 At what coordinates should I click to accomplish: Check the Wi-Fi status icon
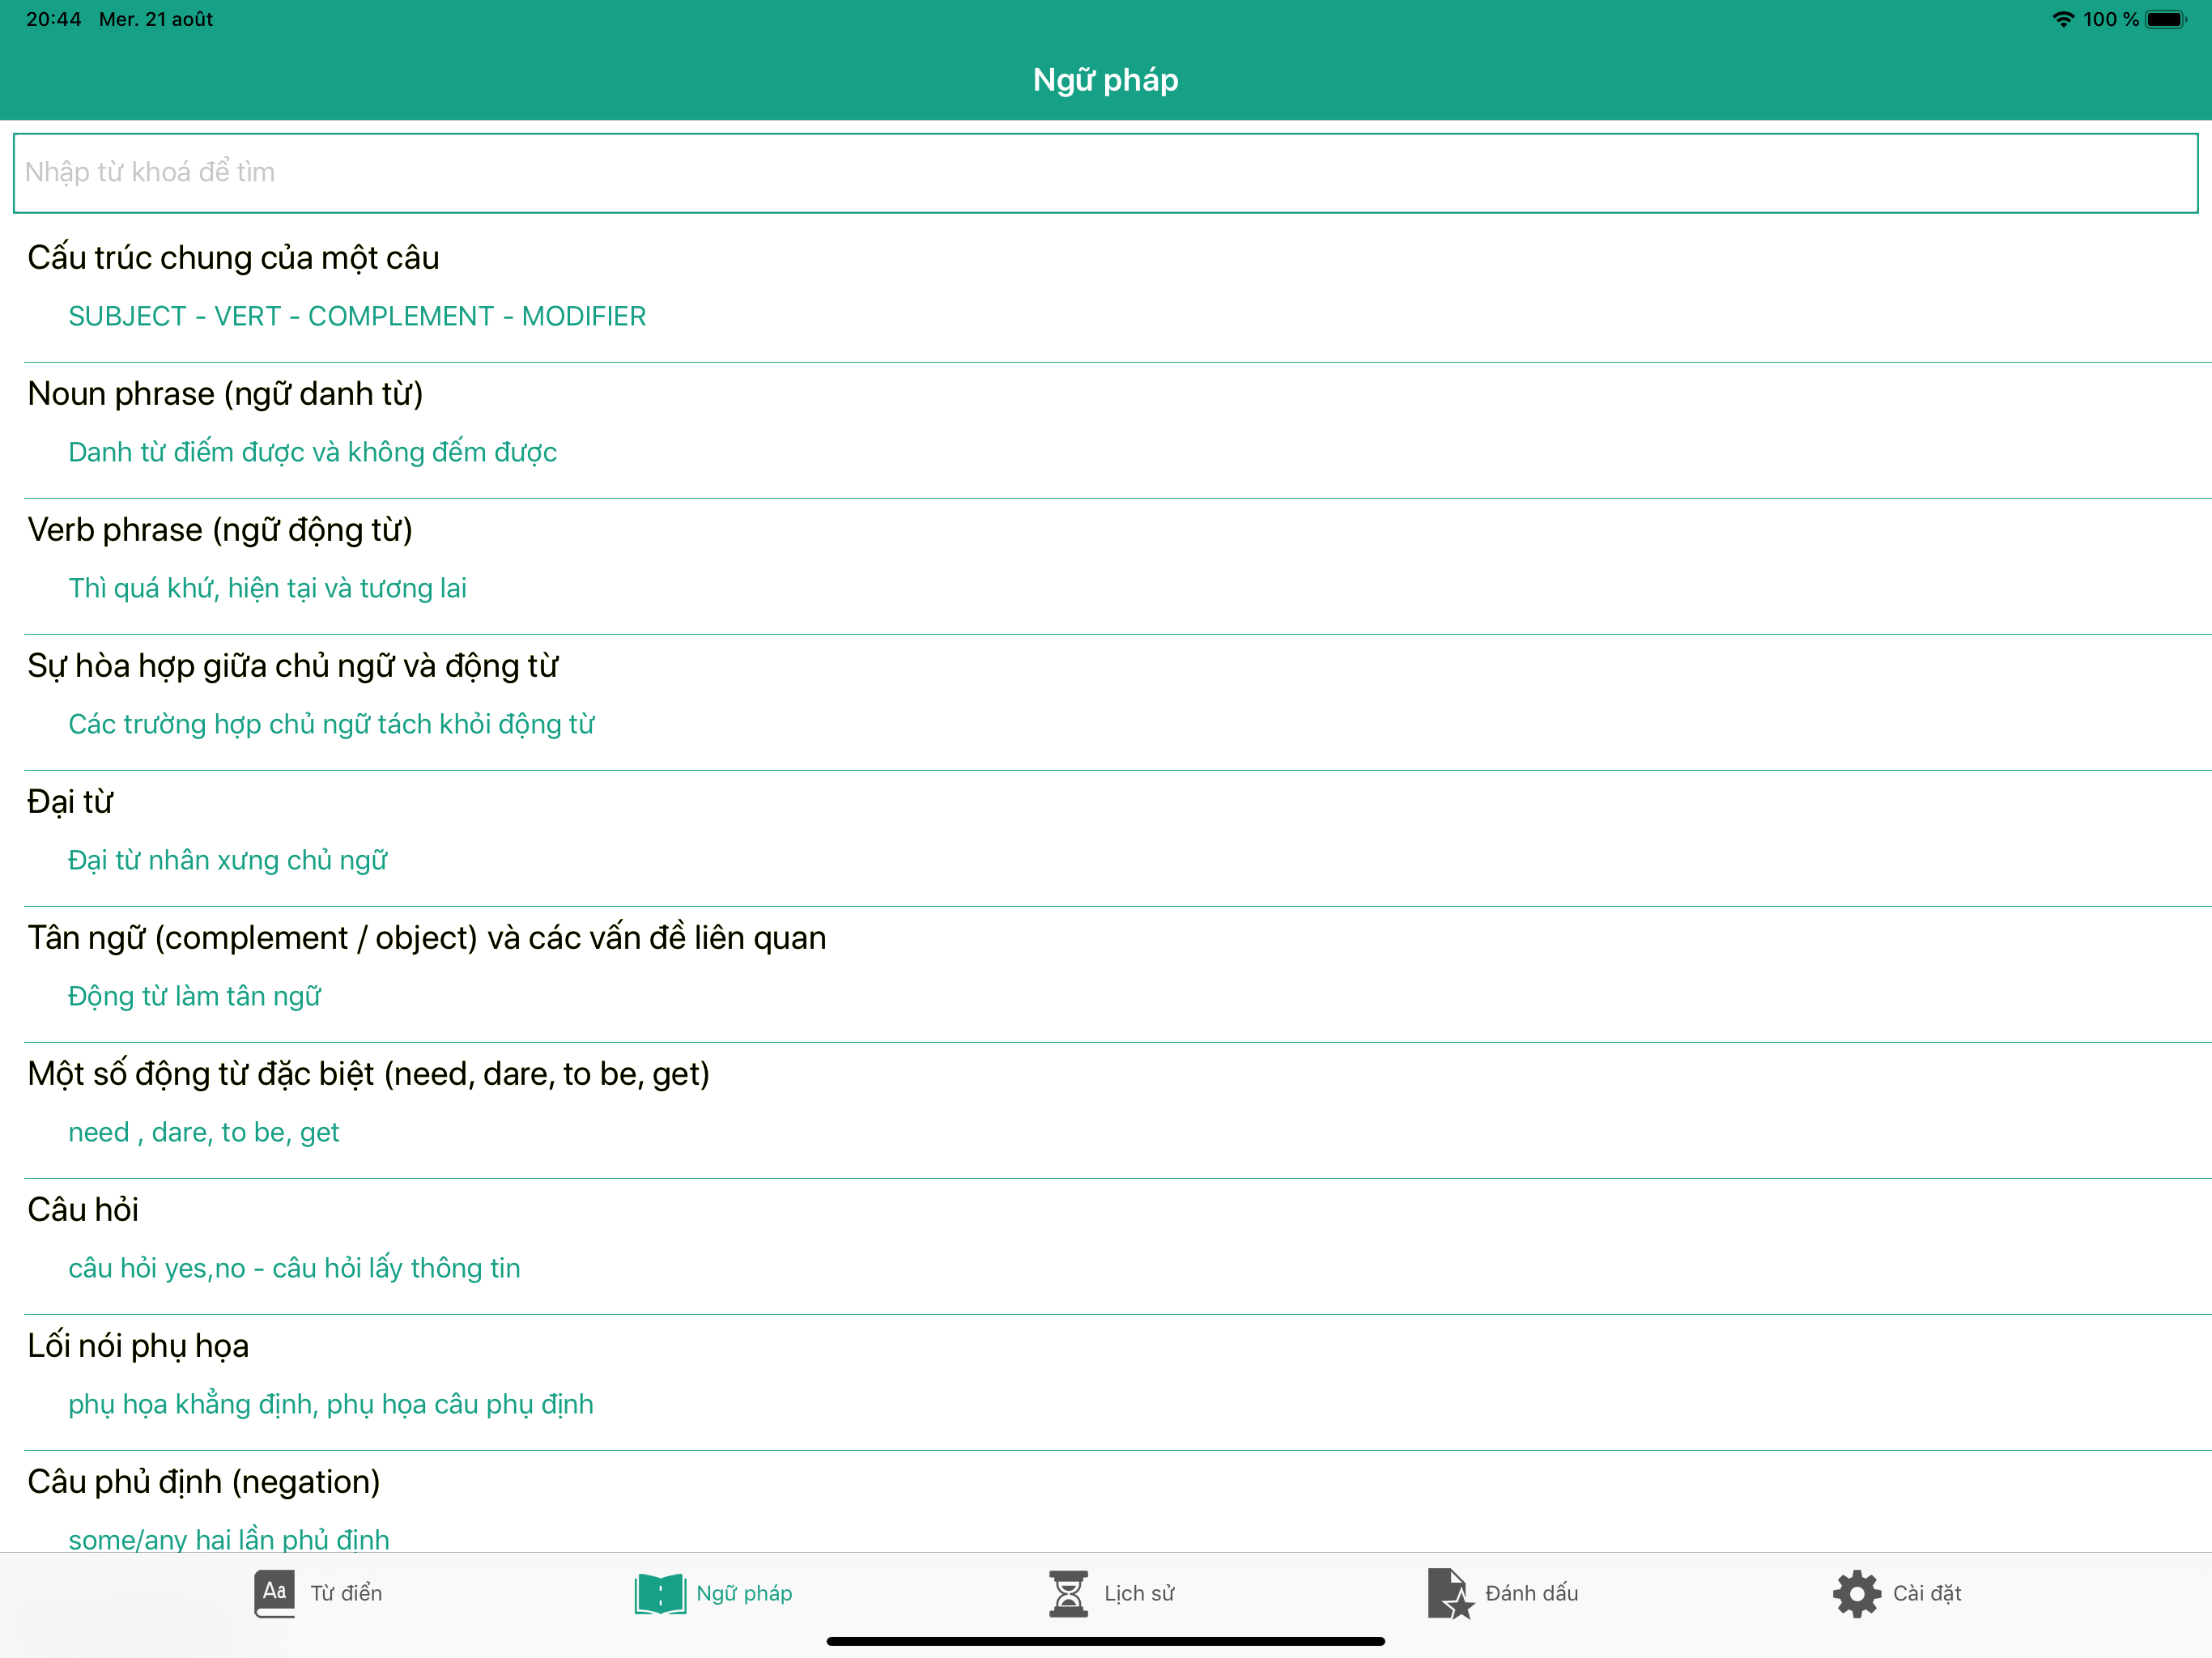pyautogui.click(x=2062, y=19)
